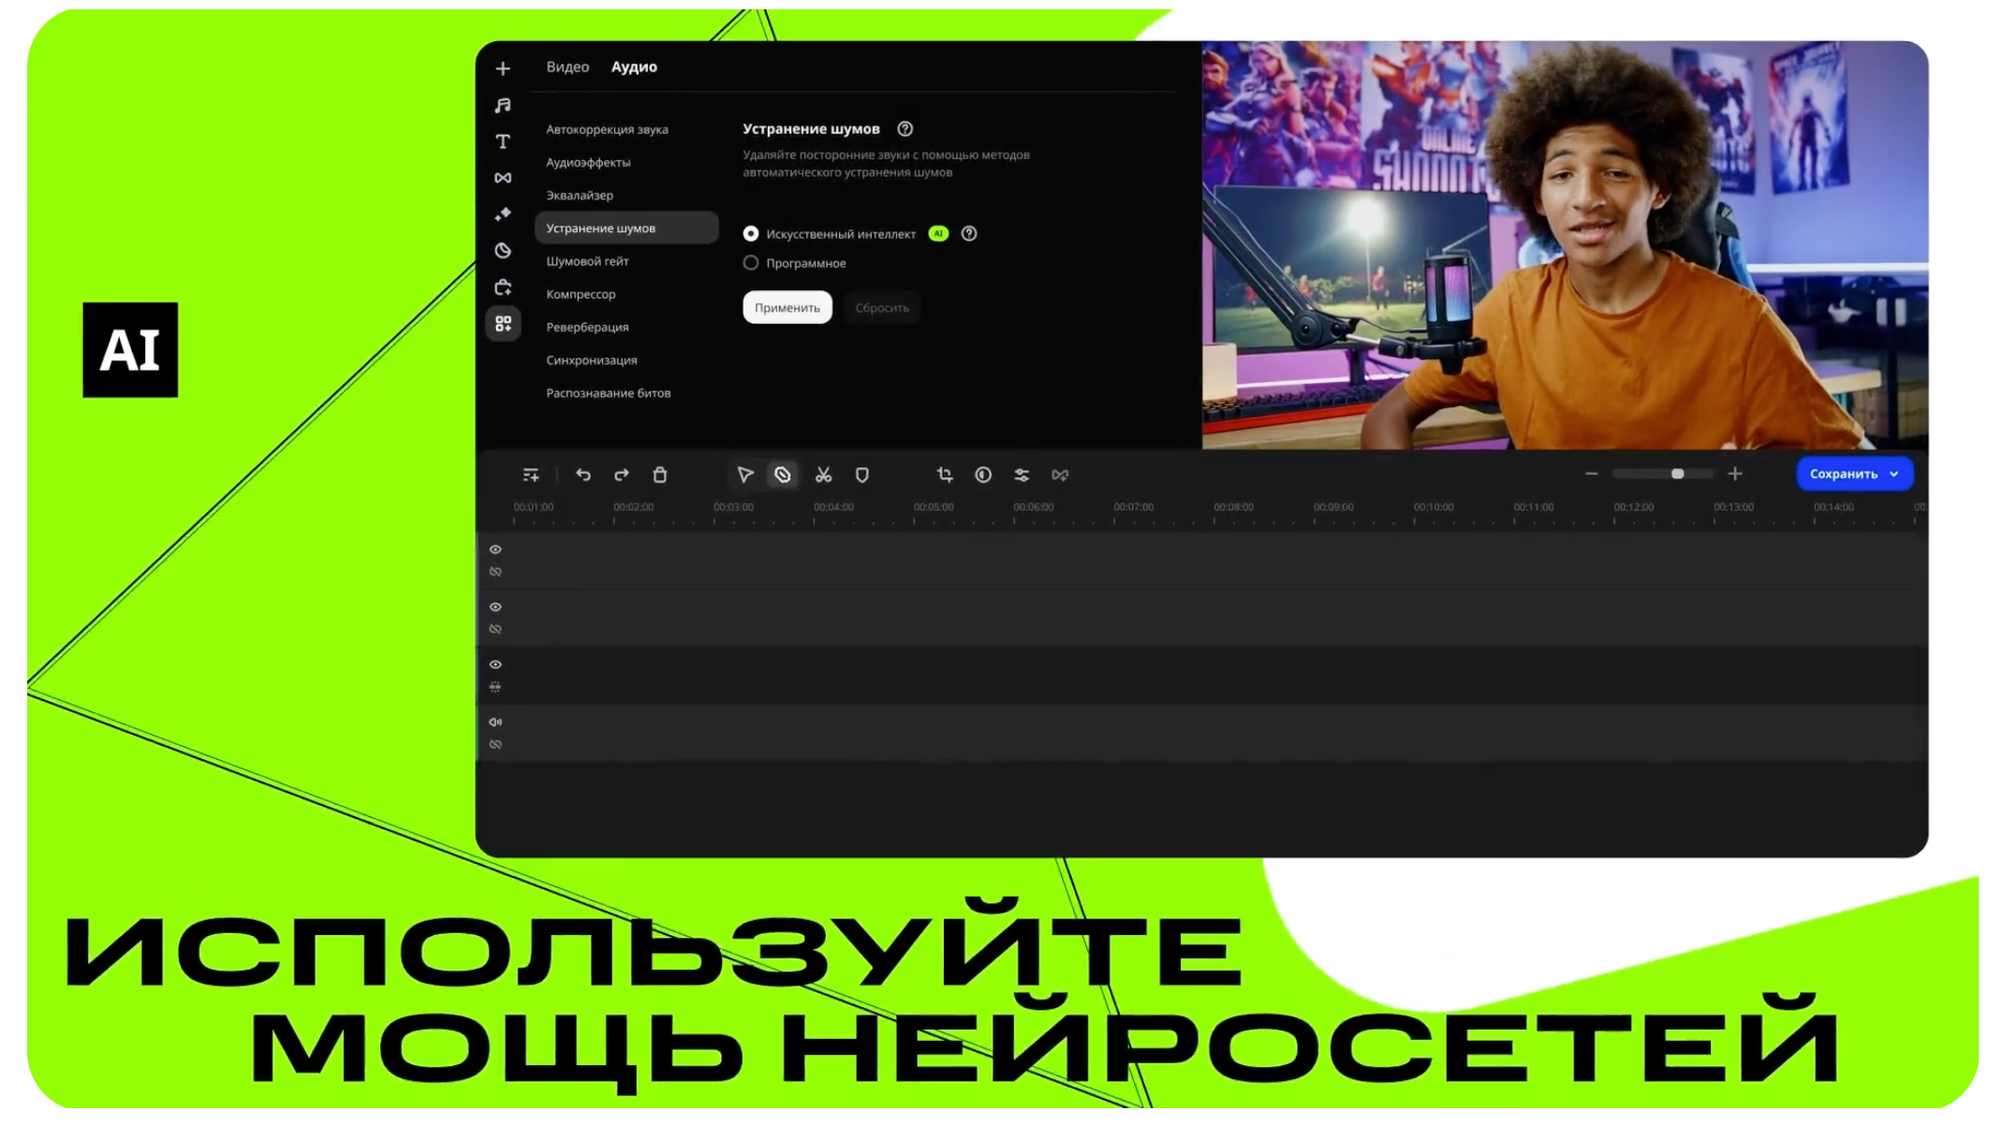Open the text titles T icon
The image size is (2000, 1125).
pos(503,142)
